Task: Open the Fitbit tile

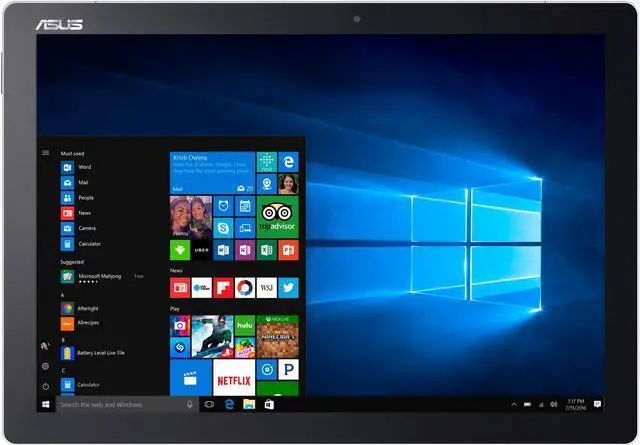Action: pos(267,162)
